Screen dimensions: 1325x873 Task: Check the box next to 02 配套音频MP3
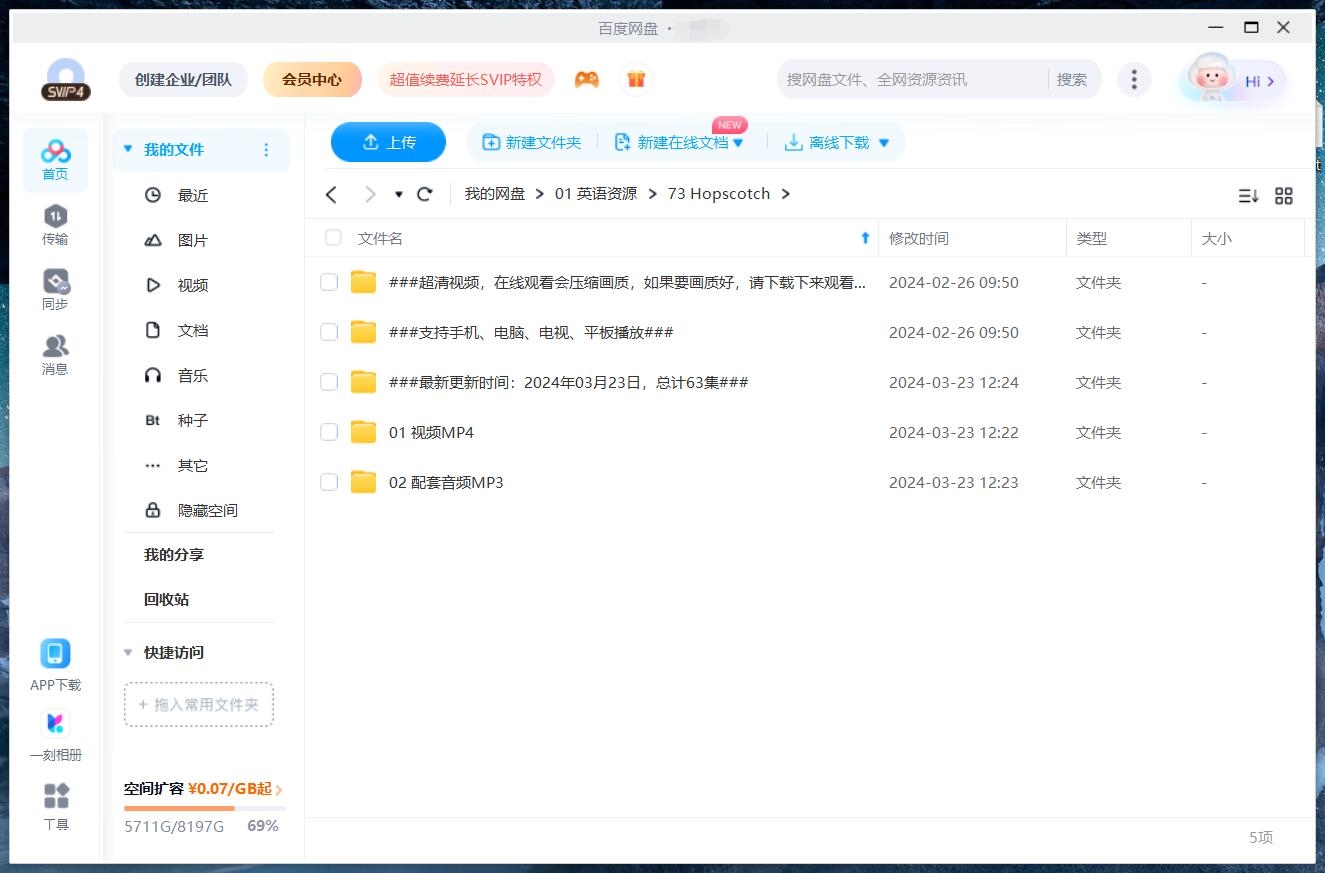[329, 482]
